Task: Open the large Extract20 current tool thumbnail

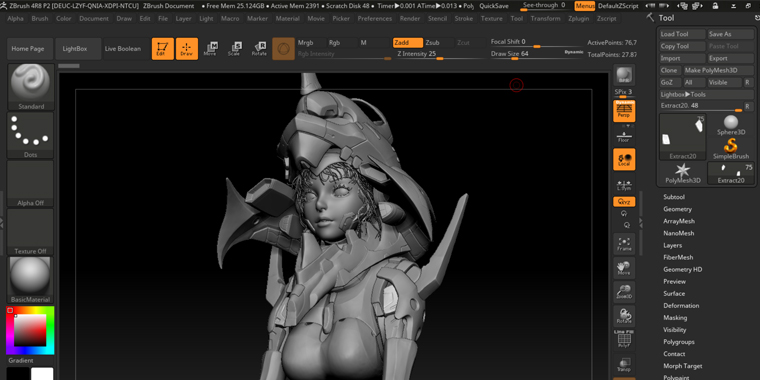Action: click(683, 137)
